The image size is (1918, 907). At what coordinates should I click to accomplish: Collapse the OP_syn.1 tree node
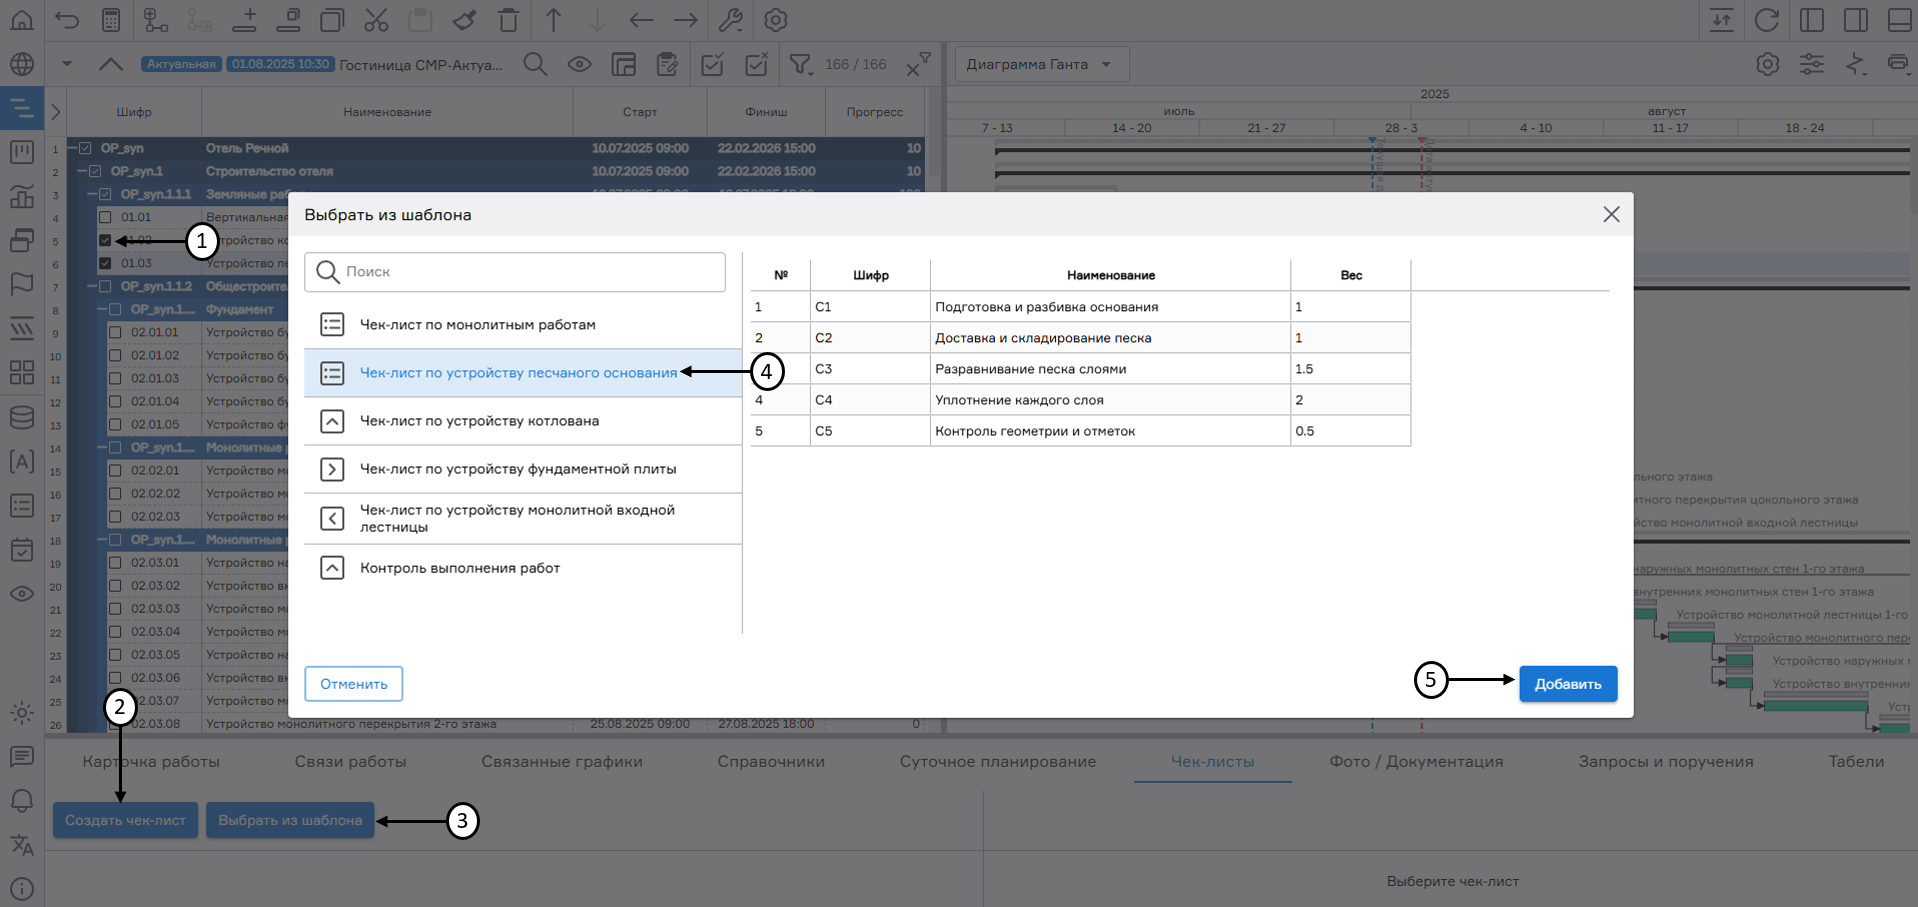[x=83, y=171]
